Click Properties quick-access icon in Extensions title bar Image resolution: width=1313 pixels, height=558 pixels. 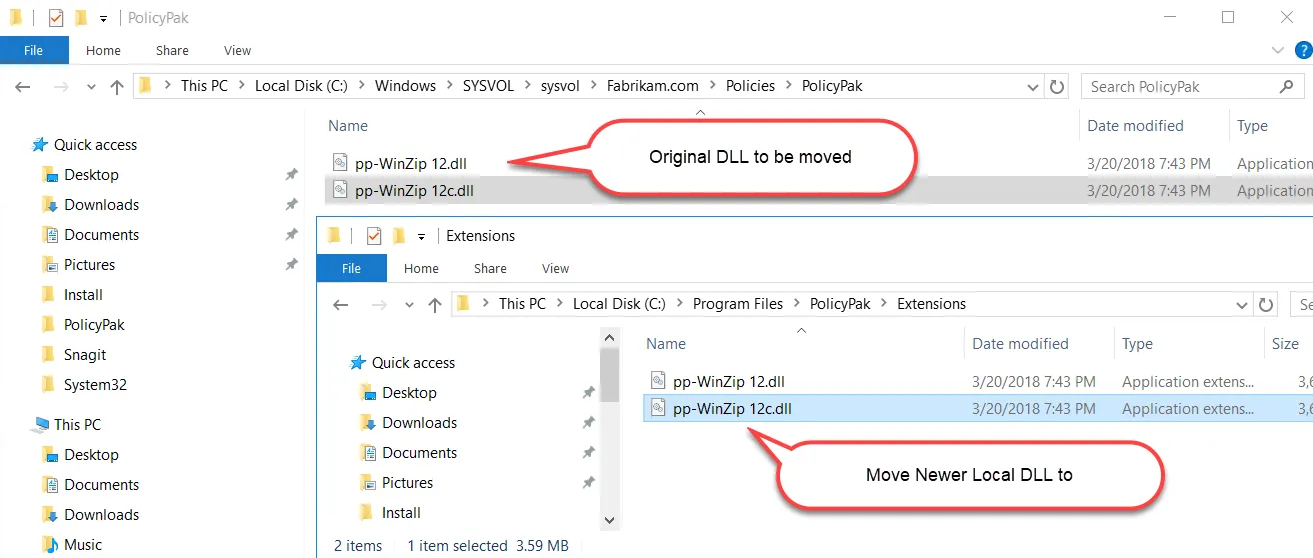(373, 235)
